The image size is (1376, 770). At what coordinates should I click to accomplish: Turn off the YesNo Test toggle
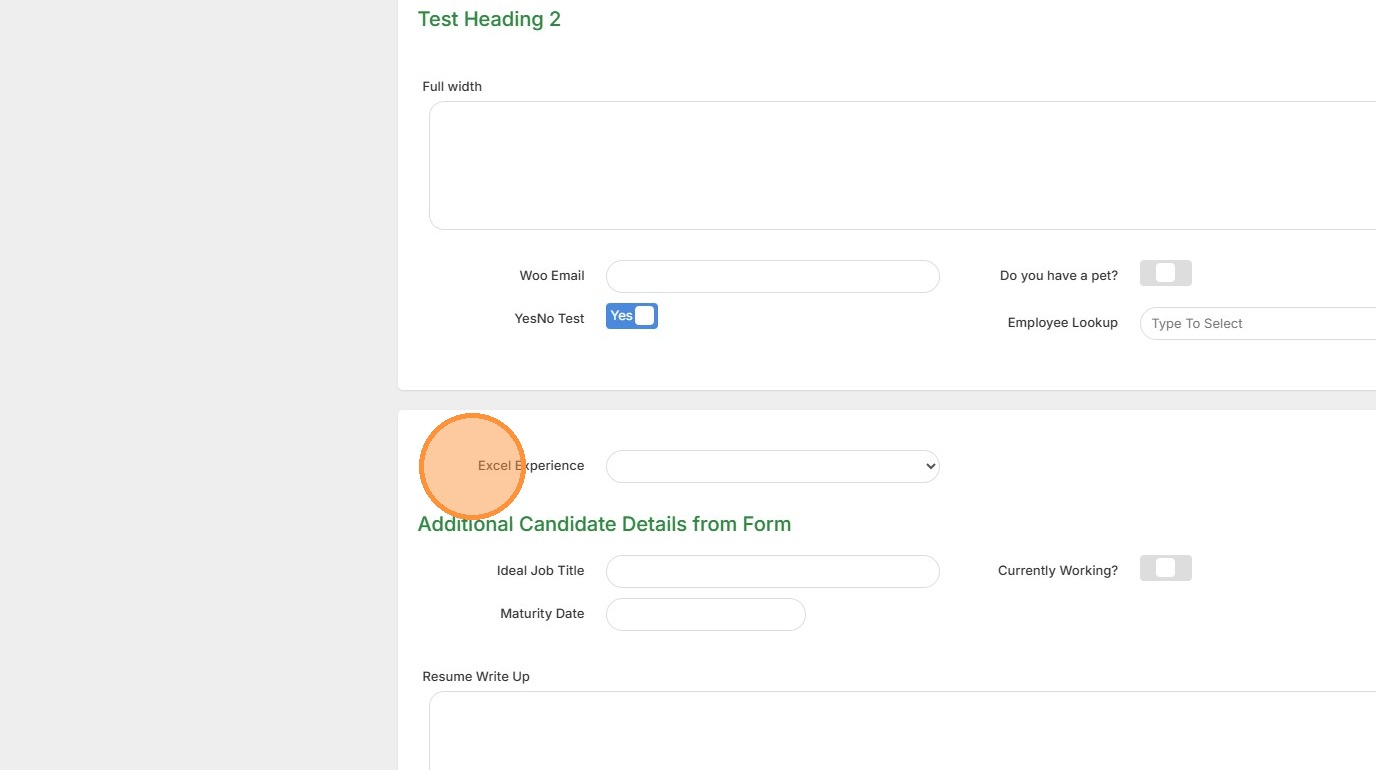[631, 316]
